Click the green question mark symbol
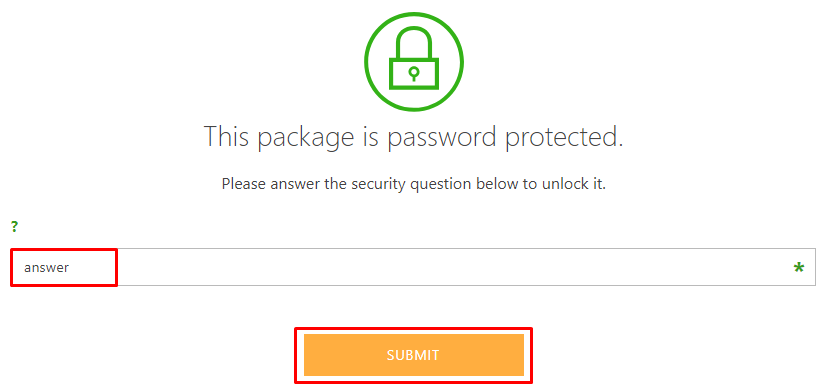The height and width of the screenshot is (391, 823). 15,227
